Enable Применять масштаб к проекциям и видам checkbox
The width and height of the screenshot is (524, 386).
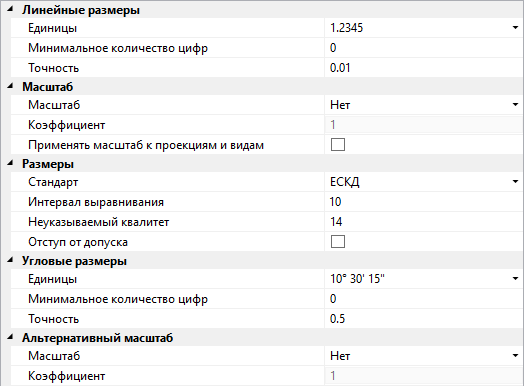point(338,145)
